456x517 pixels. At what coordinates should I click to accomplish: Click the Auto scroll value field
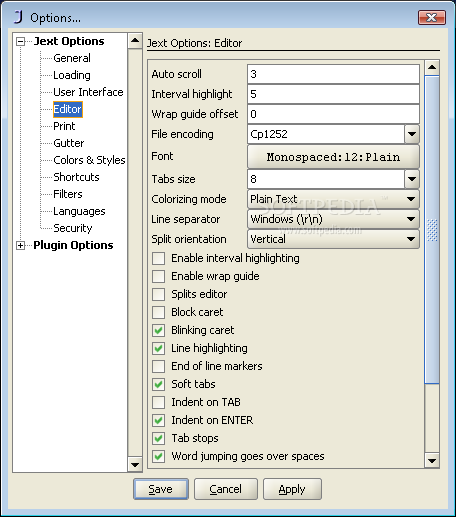333,74
